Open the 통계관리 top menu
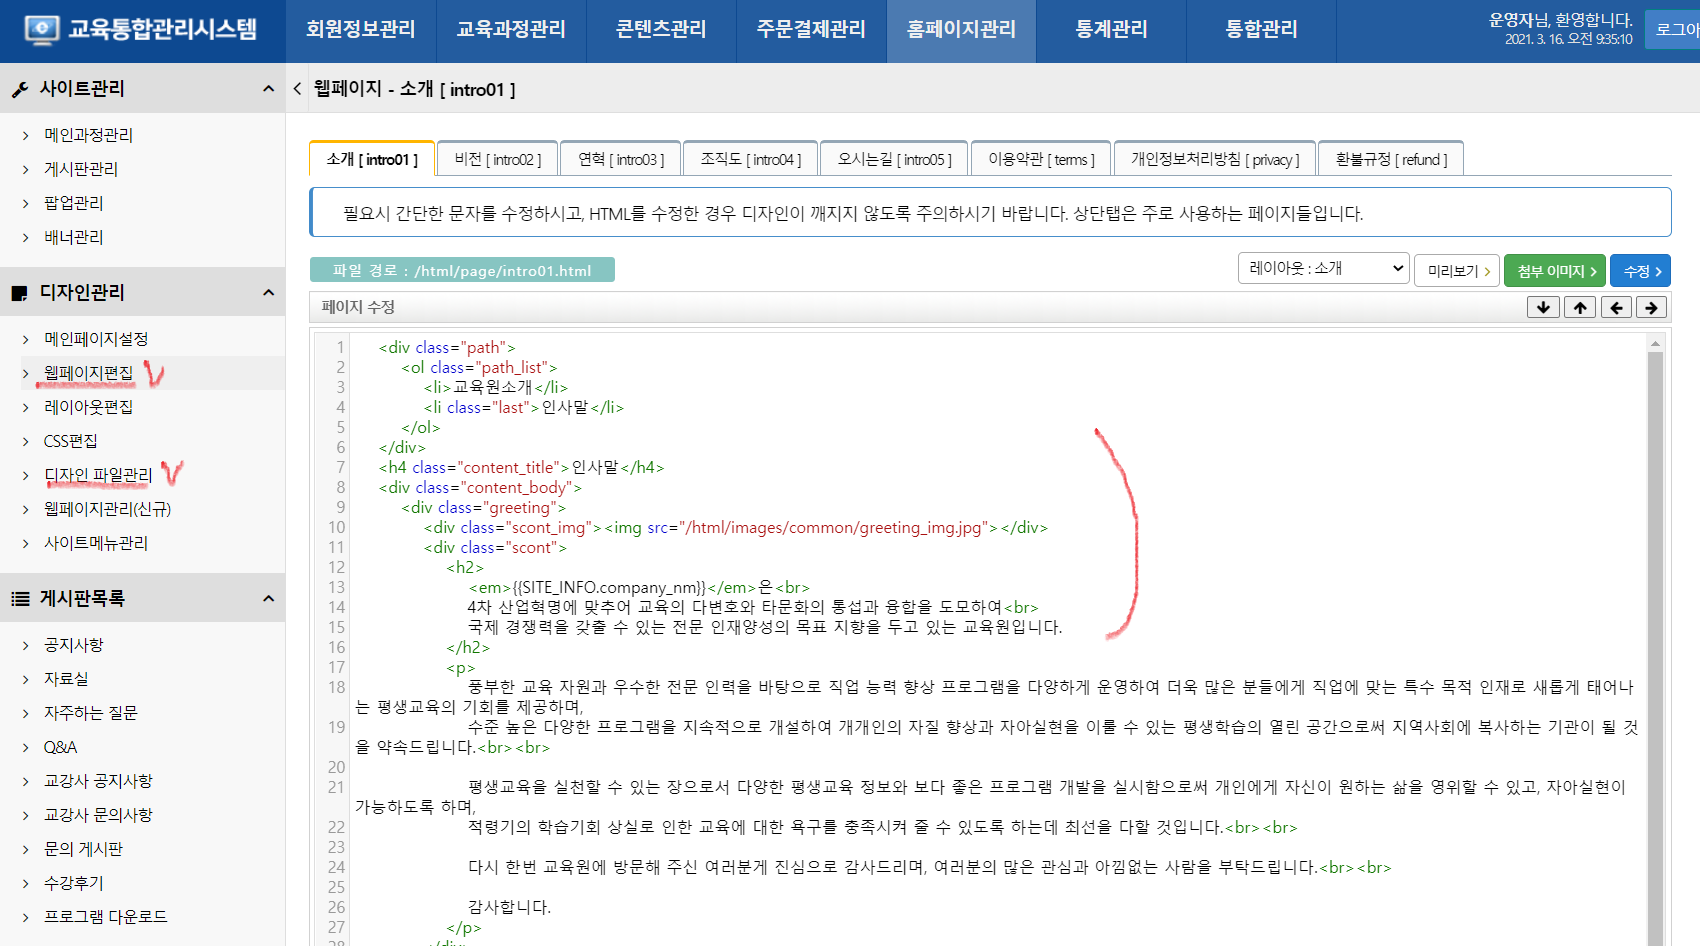 tap(1111, 30)
